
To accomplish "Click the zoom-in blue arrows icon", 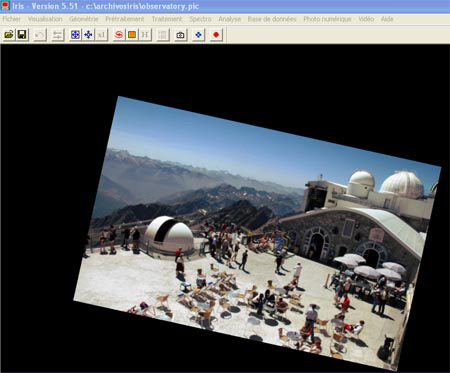I will point(75,35).
